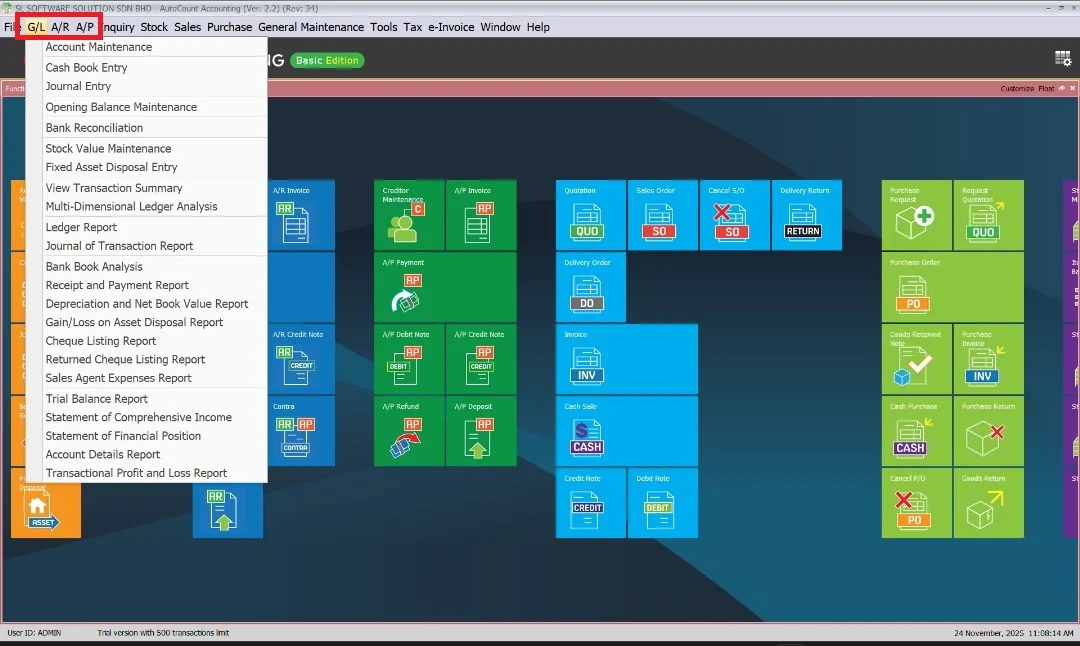Viewport: 1080px width, 646px height.
Task: Click the Creditor Maintenance icon
Action: click(409, 216)
